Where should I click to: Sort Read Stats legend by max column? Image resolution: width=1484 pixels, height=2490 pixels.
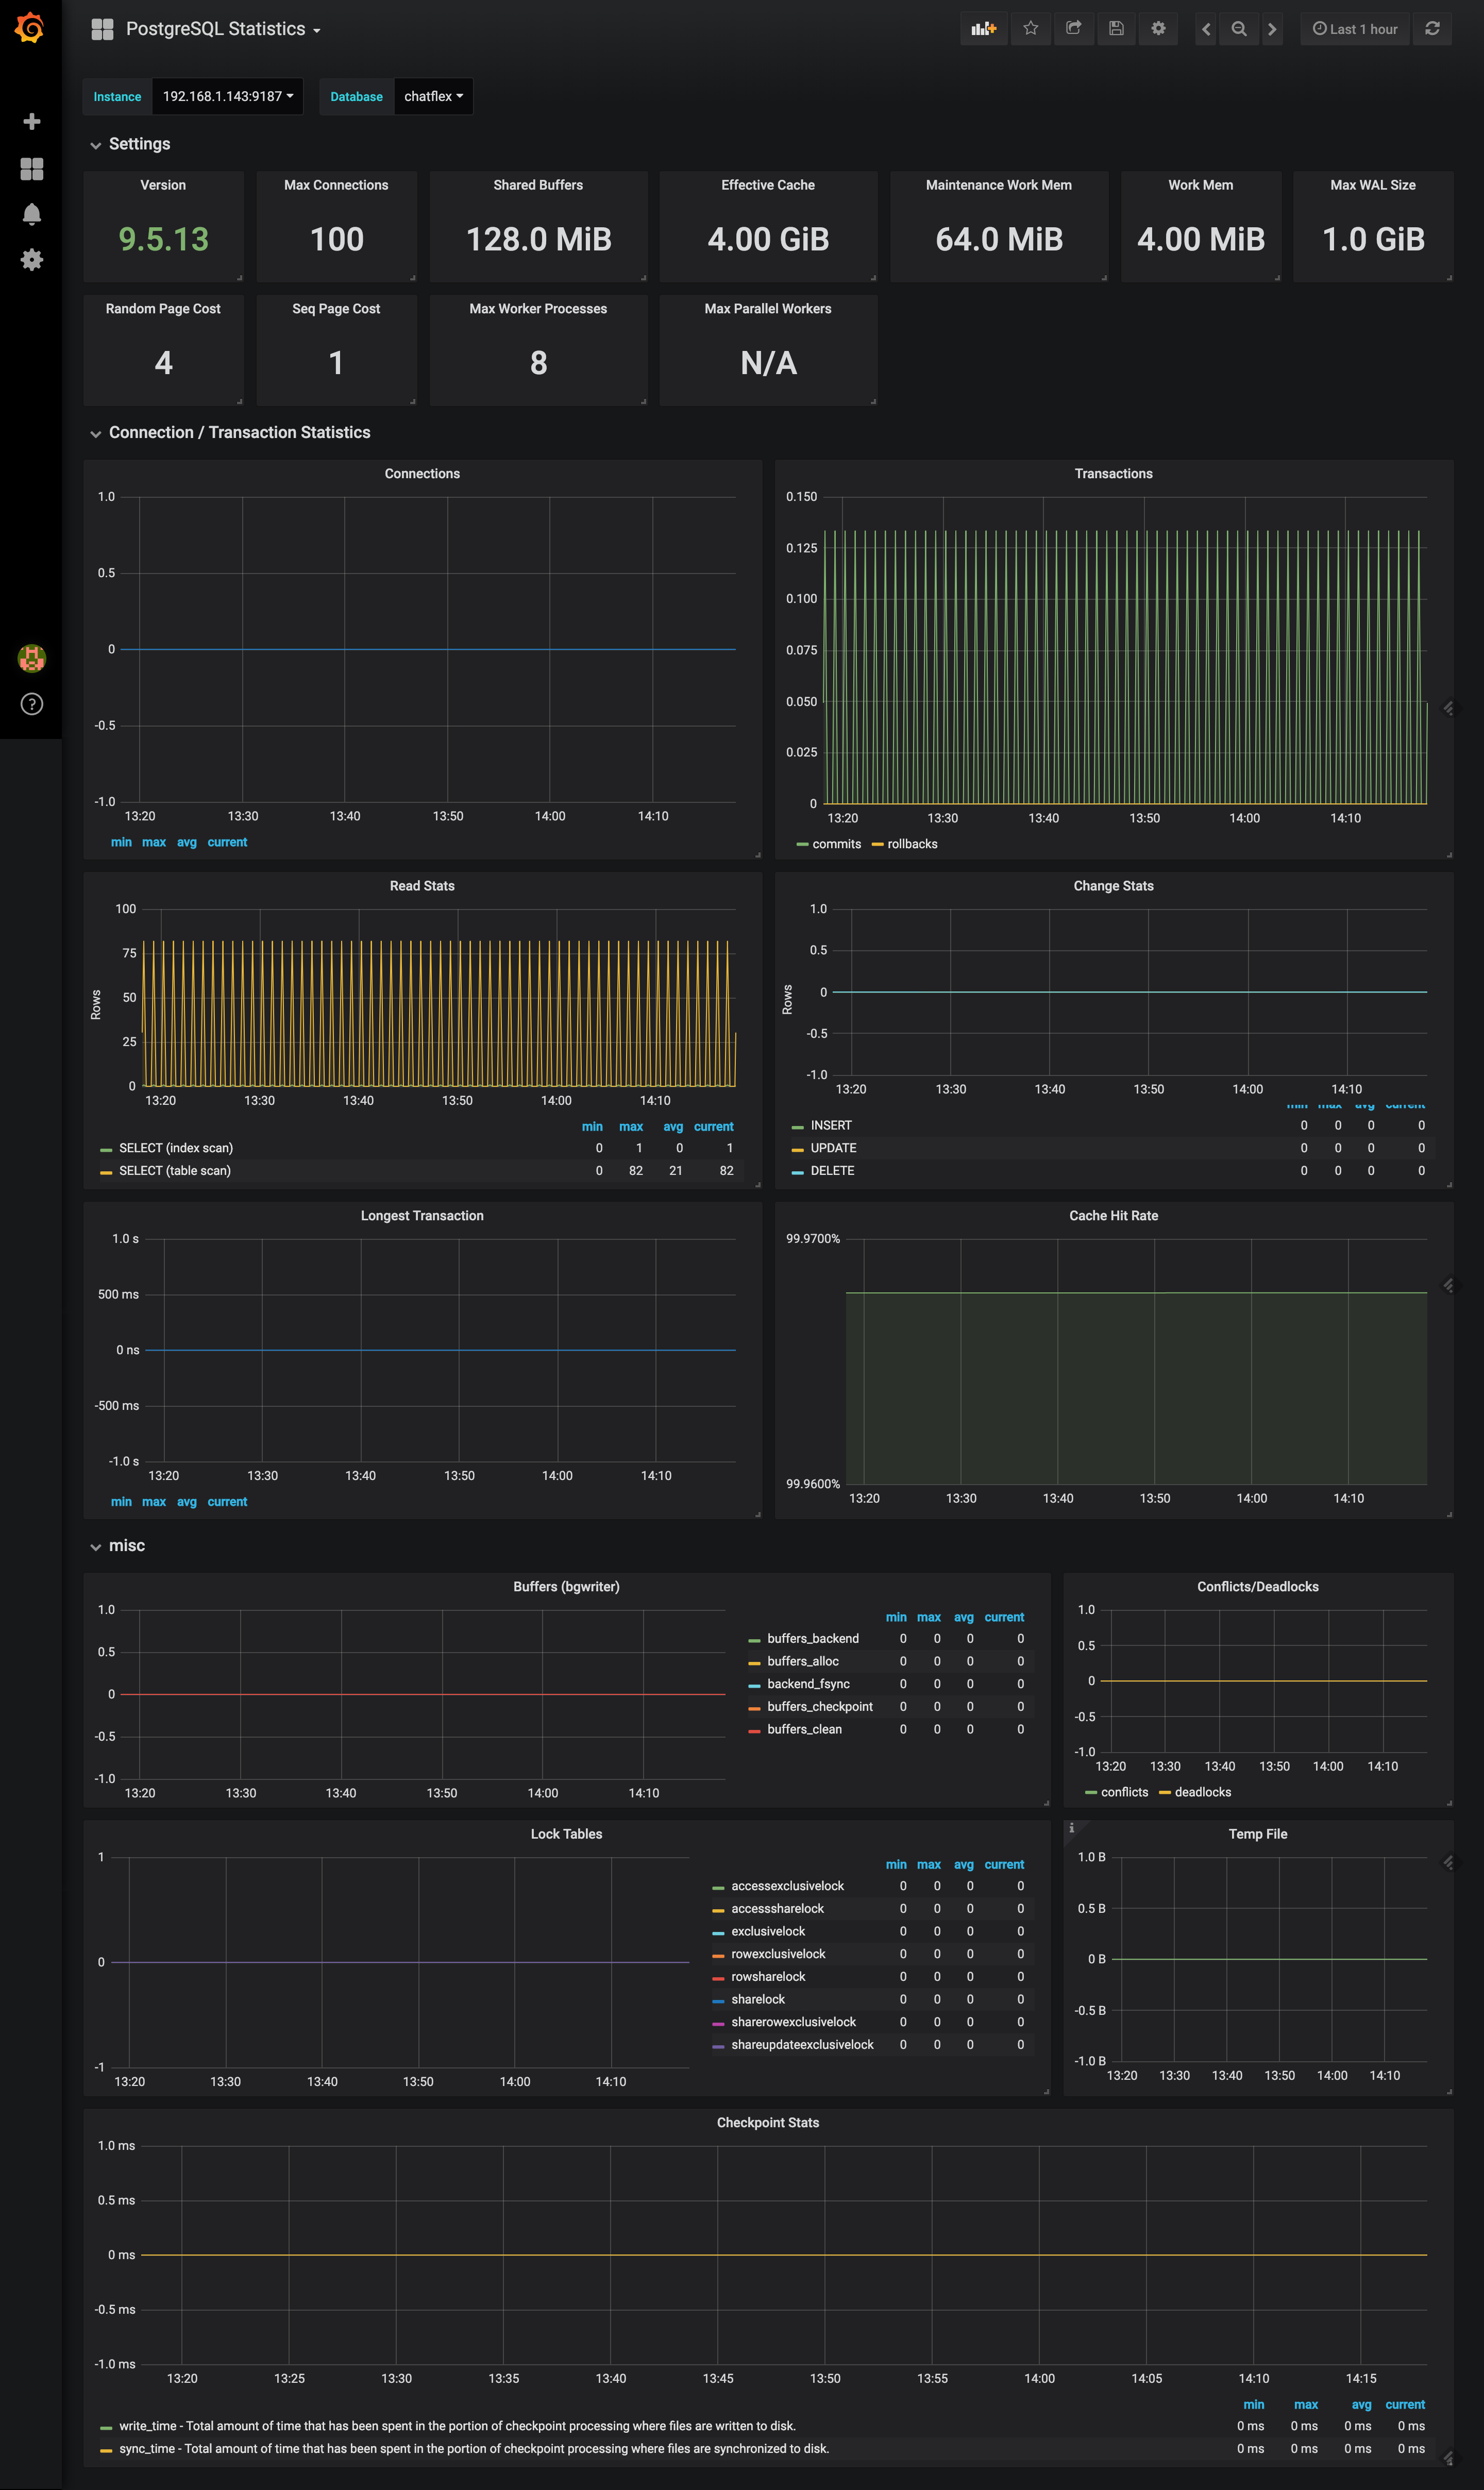pos(631,1126)
